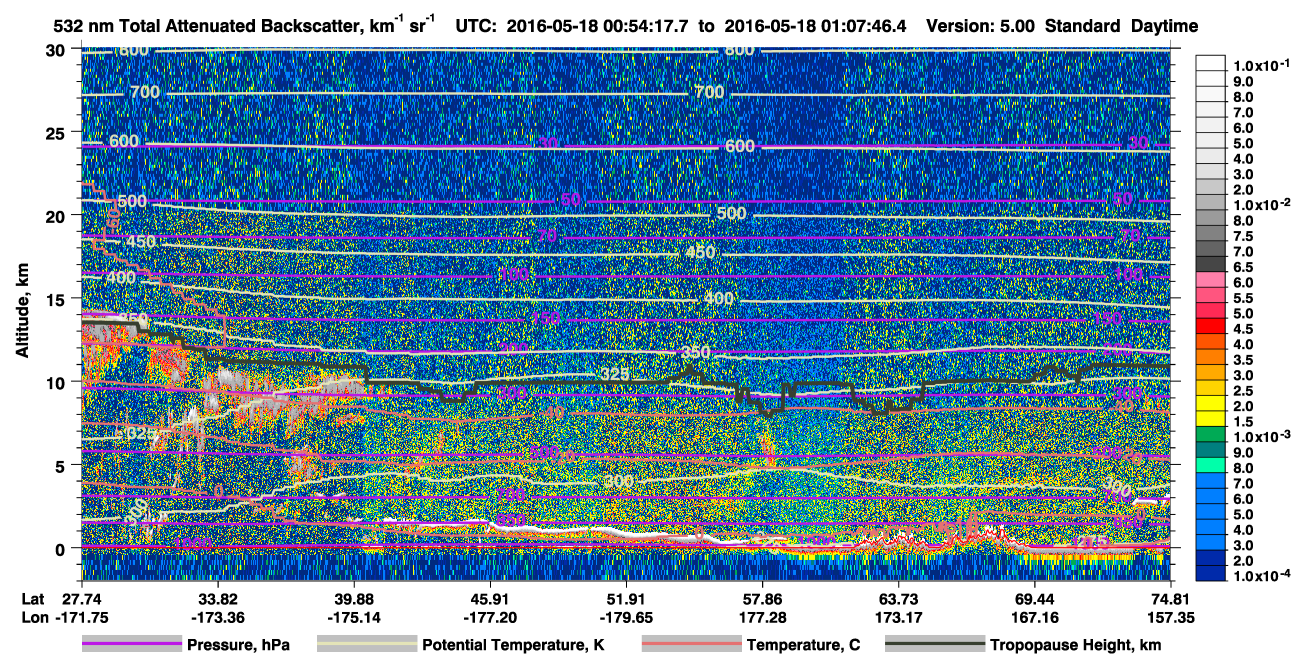Click altitude axis tick label 15
The image size is (1300, 667).
[54, 299]
